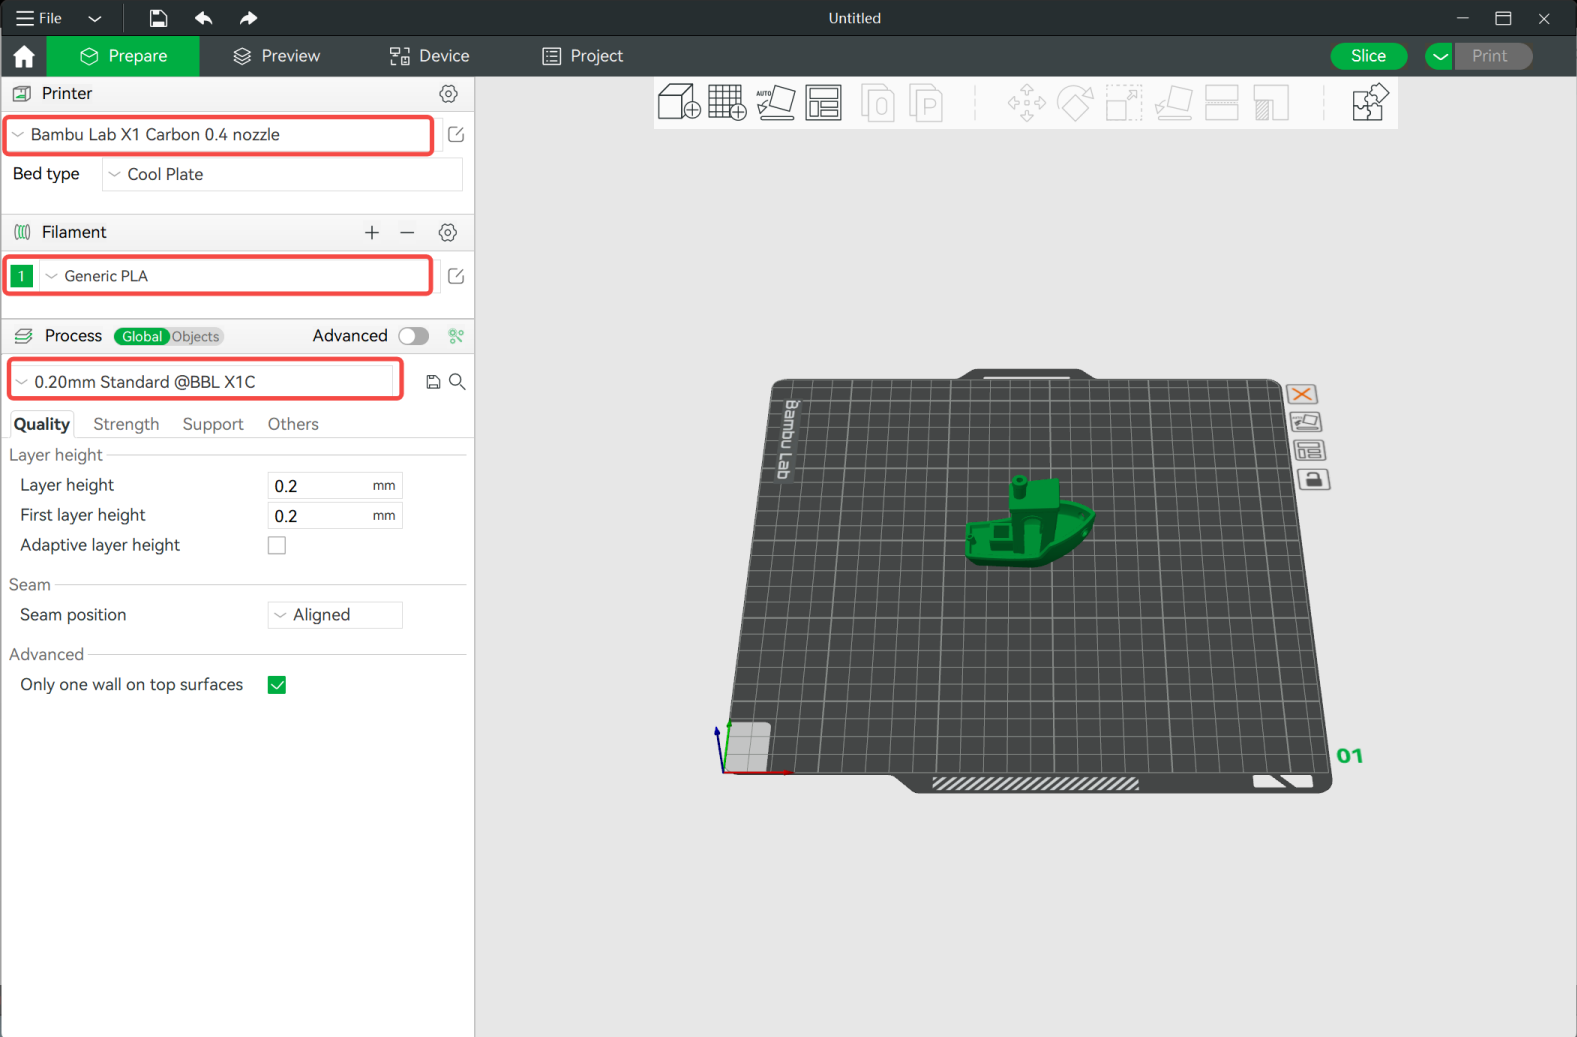Image resolution: width=1577 pixels, height=1037 pixels.
Task: Click the Add cube primitive toolbar icon
Action: coord(678,102)
